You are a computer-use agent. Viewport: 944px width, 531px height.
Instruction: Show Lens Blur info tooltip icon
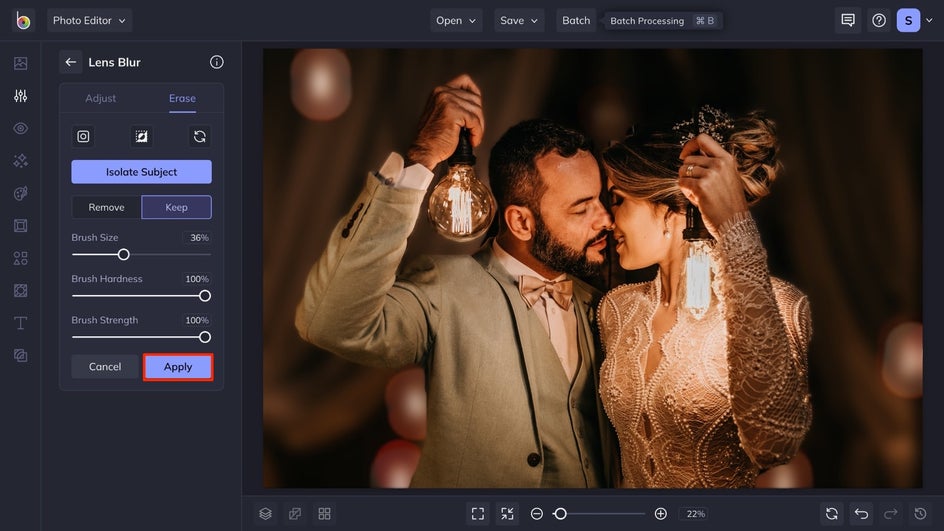[217, 62]
